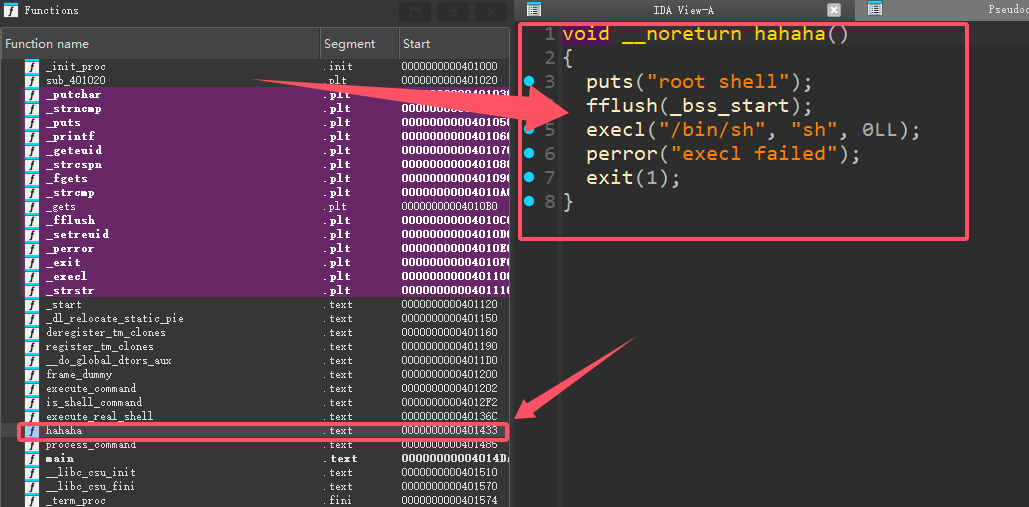Toggle breakpoint dot on line 8

point(528,201)
